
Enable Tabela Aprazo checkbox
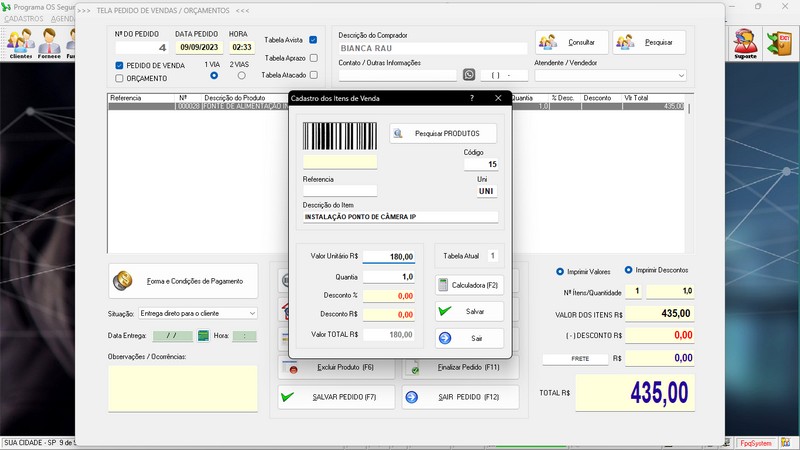313,58
